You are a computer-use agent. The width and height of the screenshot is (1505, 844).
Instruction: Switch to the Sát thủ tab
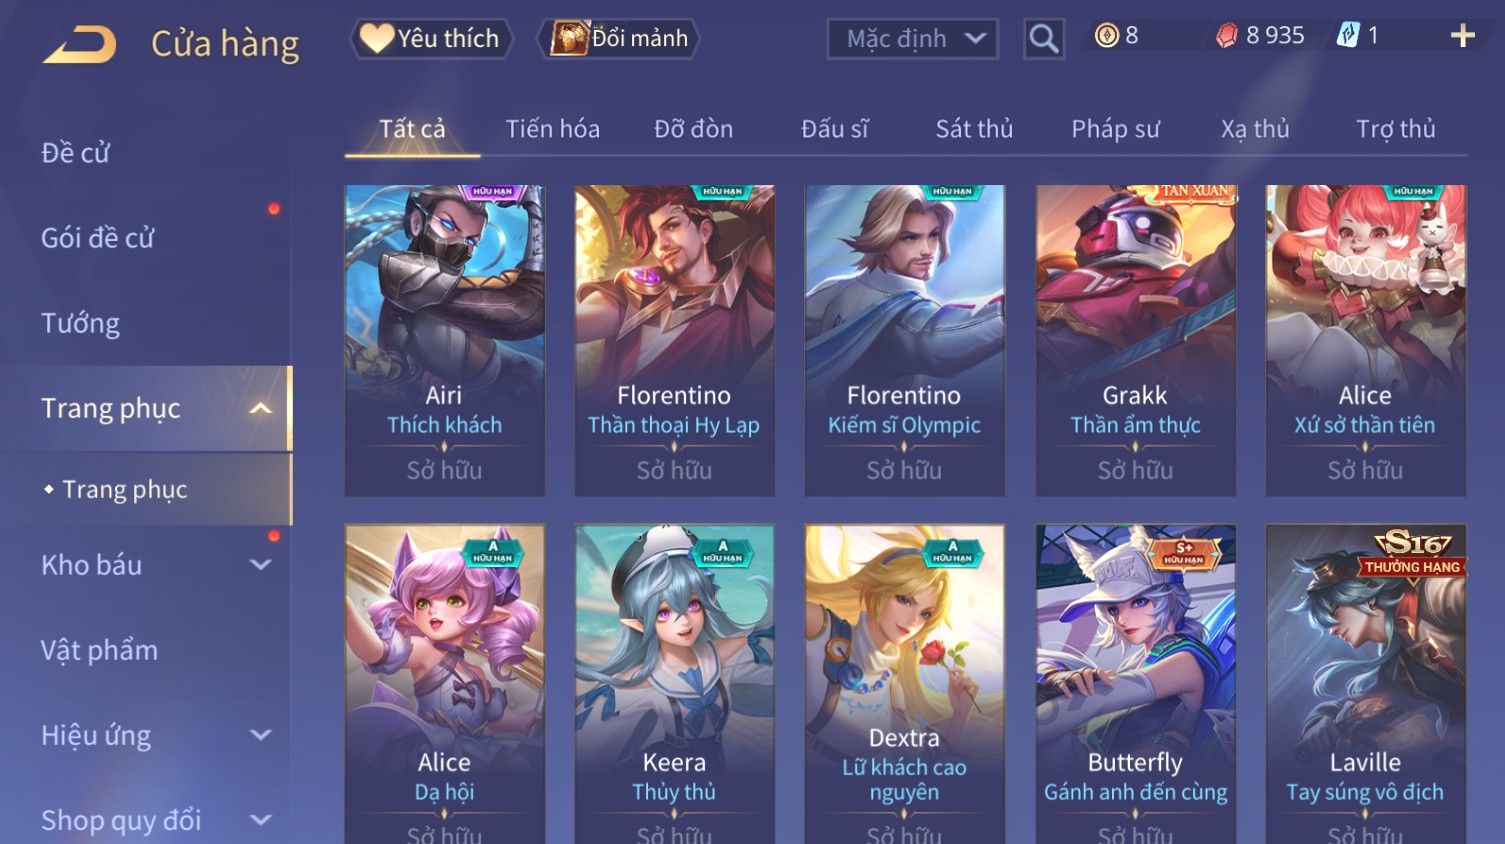coord(974,129)
